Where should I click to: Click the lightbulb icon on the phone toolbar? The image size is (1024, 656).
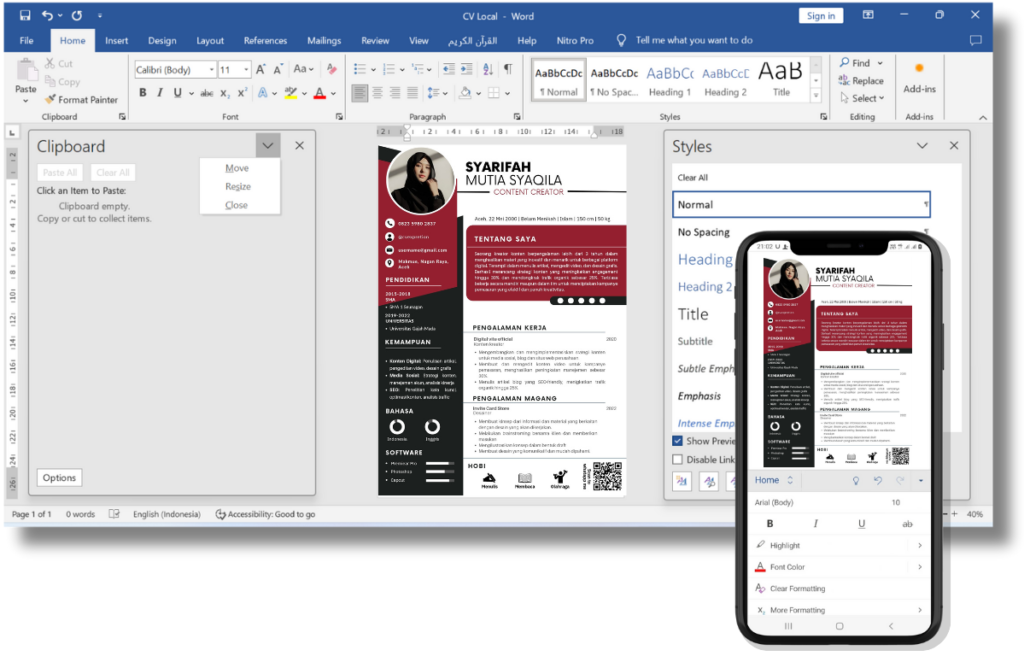pos(856,480)
